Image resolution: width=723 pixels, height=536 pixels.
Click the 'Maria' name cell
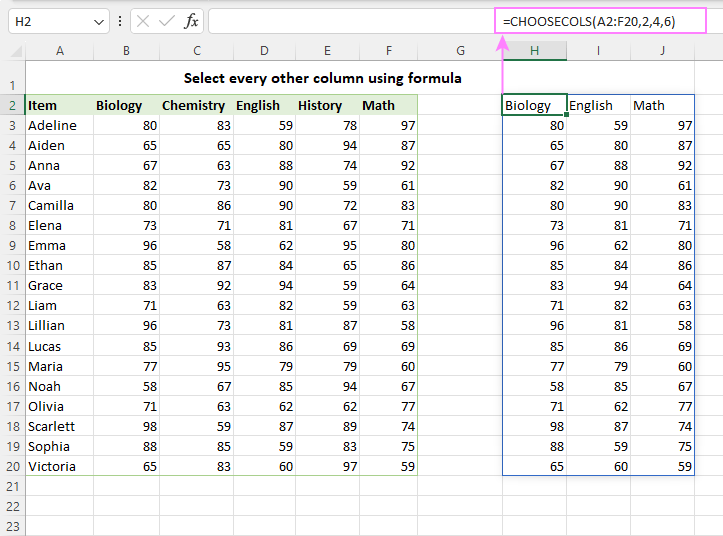(x=59, y=366)
